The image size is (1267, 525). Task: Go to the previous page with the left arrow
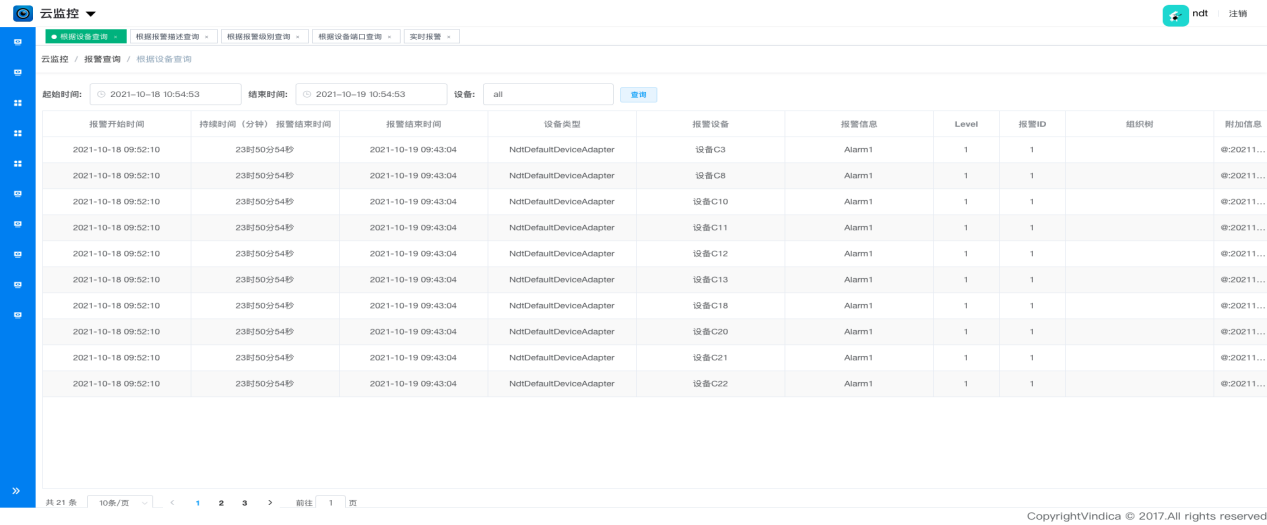point(173,502)
